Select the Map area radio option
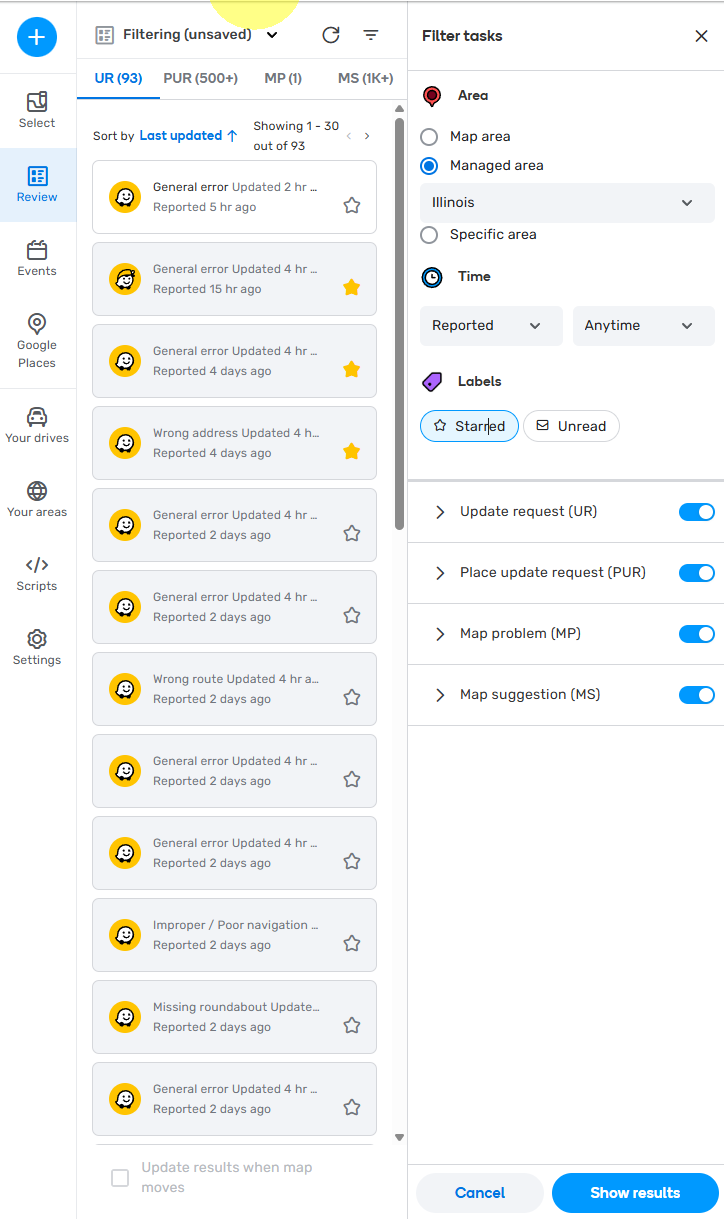724x1219 pixels. [x=429, y=136]
